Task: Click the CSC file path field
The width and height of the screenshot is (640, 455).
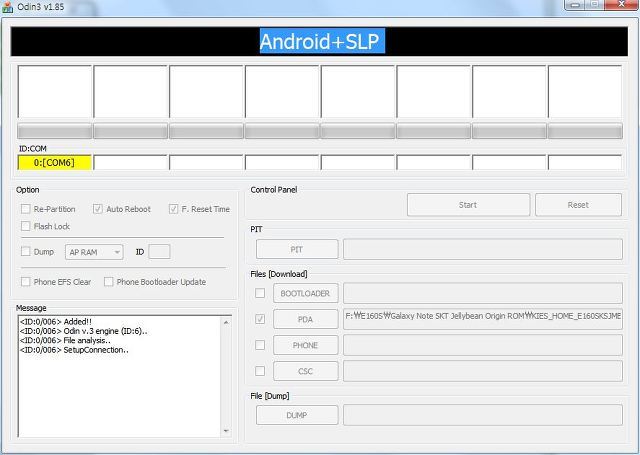Action: tap(483, 371)
